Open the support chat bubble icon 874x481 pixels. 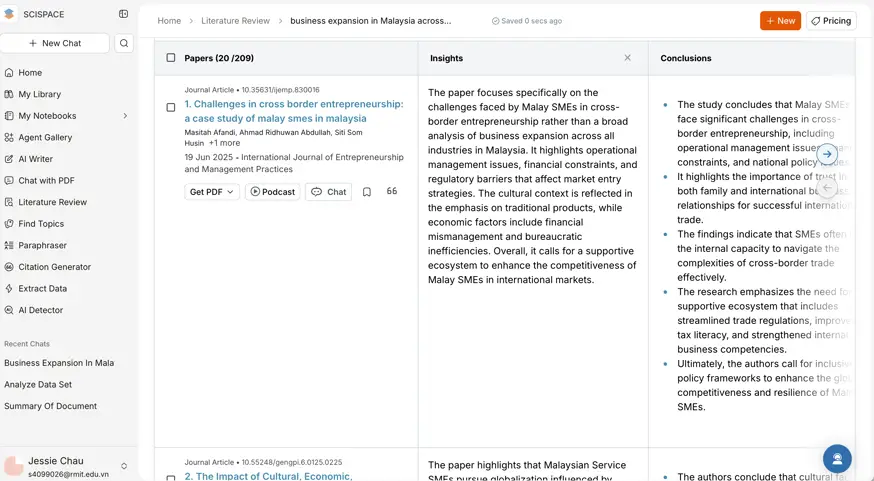coord(837,458)
